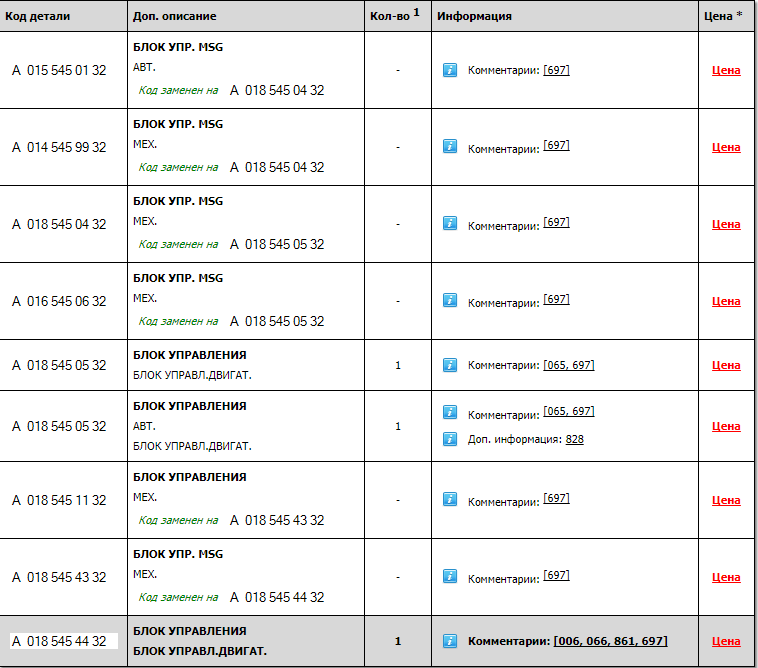Viewport: 758px width, 668px height.
Task: Click info icon in A 014 545 99 32 row
Action: 450,147
